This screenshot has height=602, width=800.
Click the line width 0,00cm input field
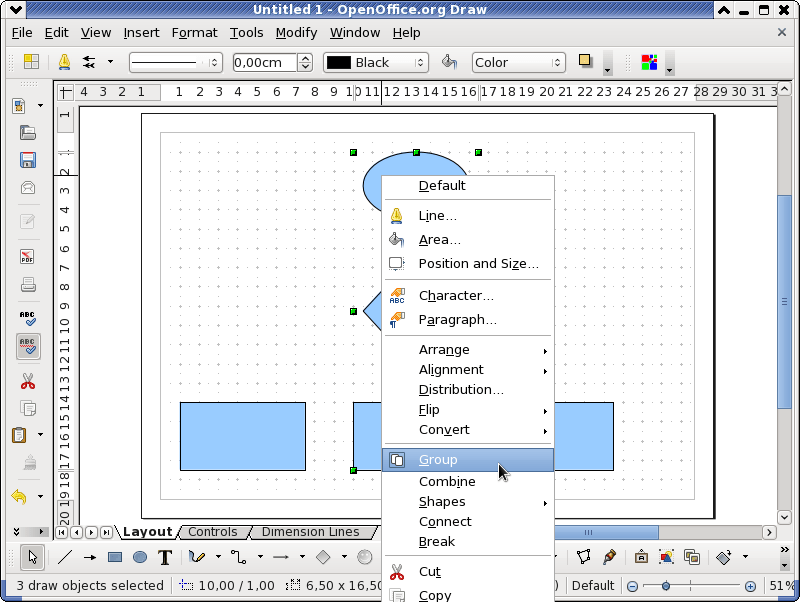[264, 62]
